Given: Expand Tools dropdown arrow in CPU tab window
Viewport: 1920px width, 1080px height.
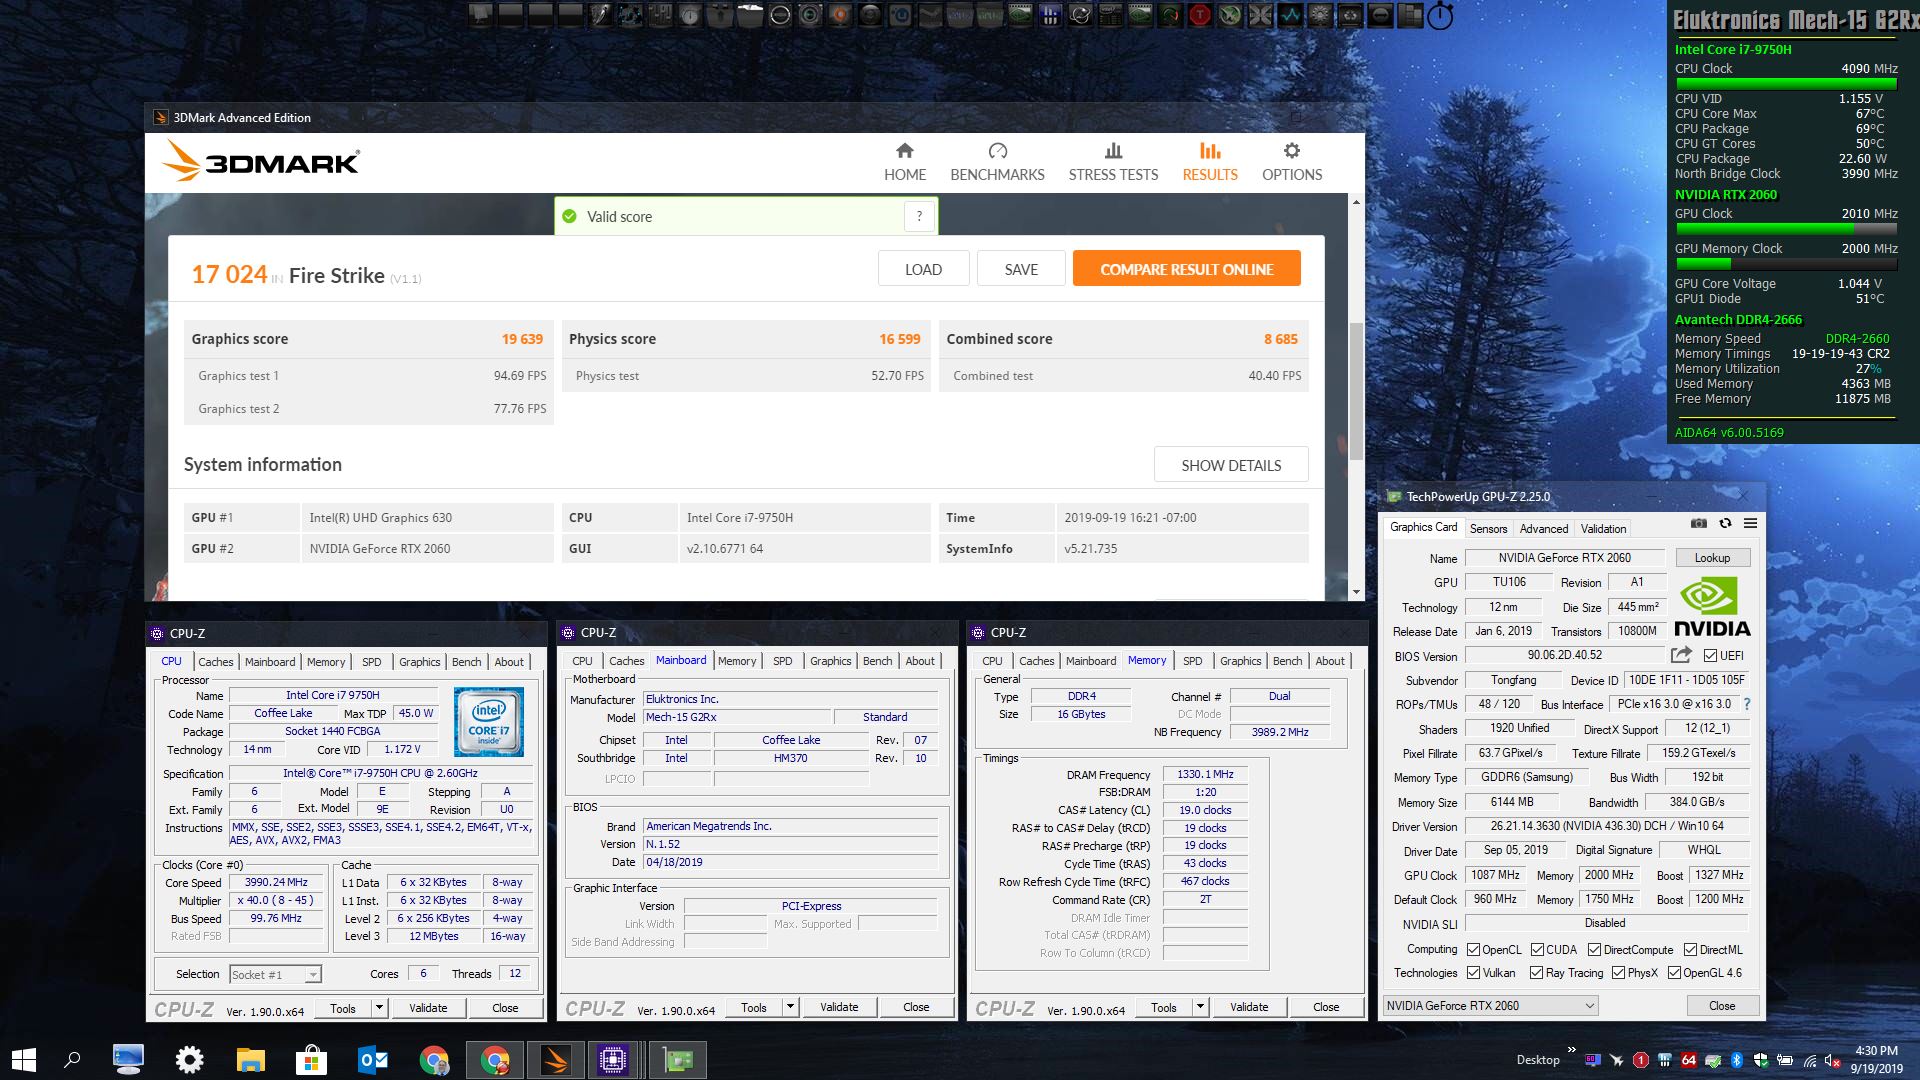Looking at the screenshot, I should pos(379,1008).
